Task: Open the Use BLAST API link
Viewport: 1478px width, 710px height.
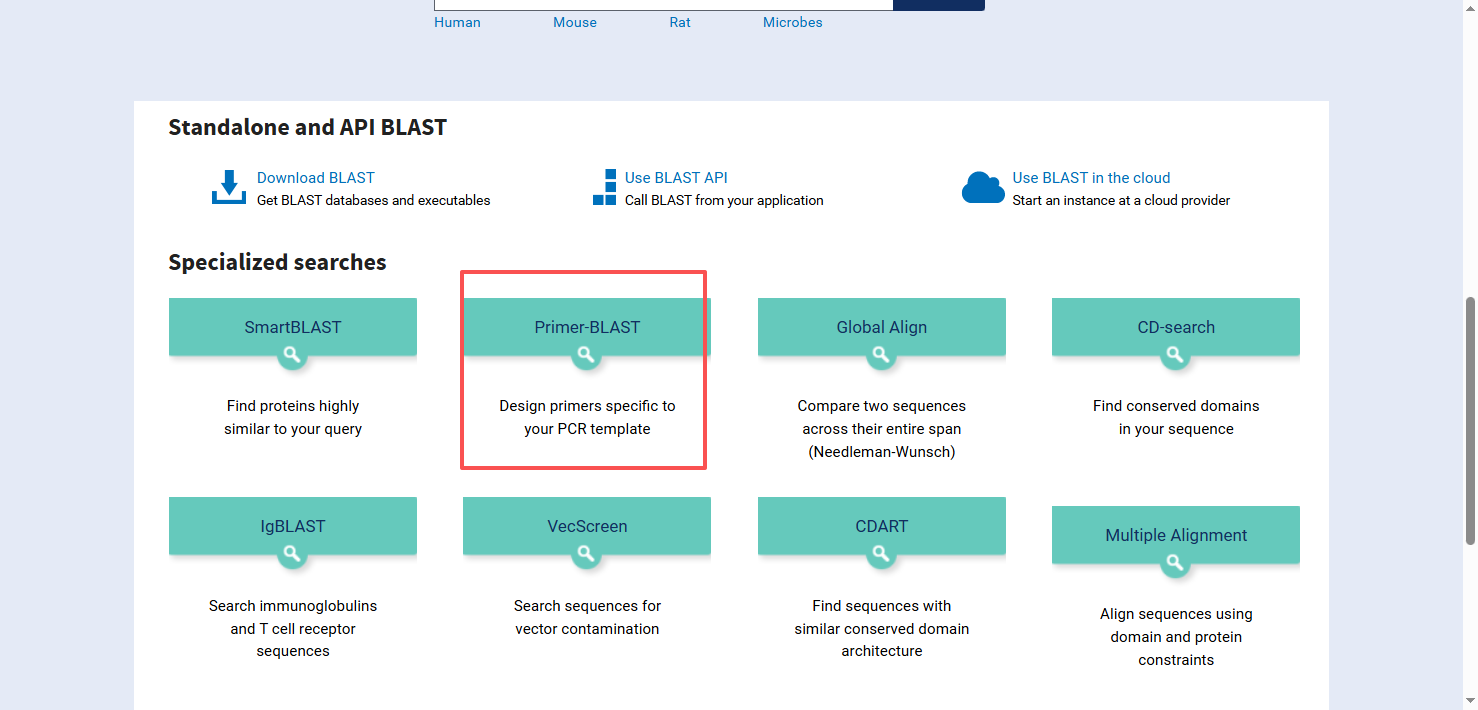Action: 676,178
